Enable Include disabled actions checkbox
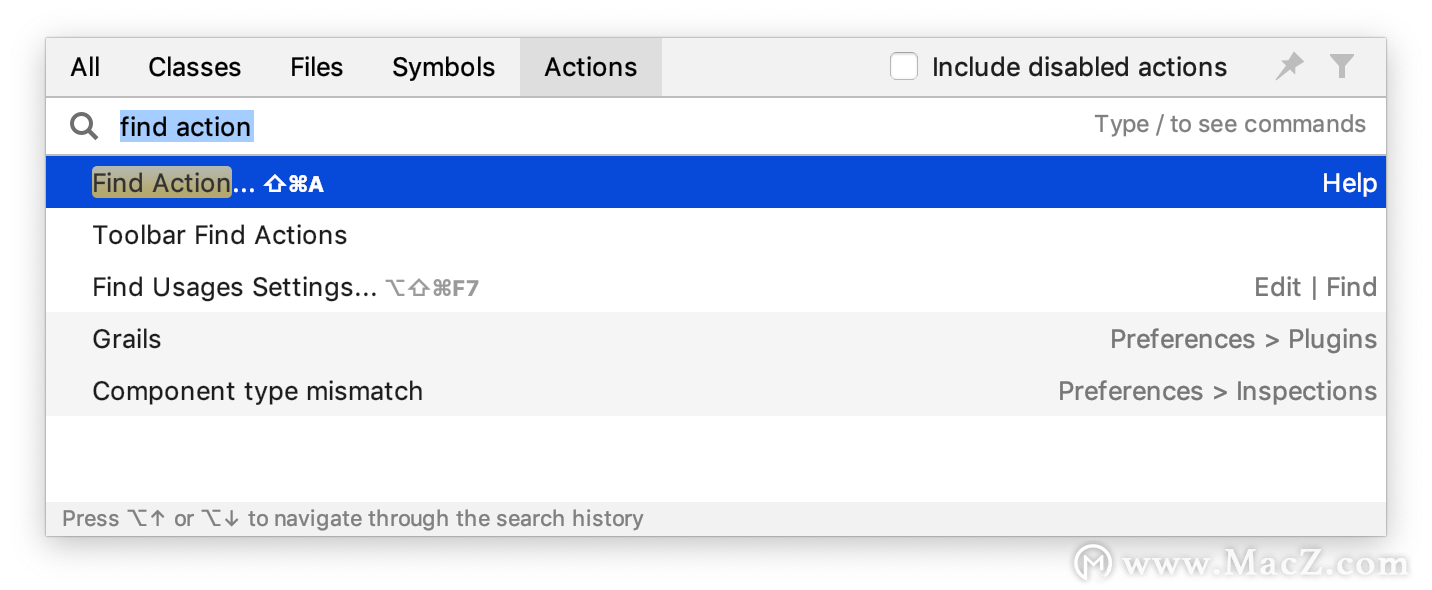 904,67
